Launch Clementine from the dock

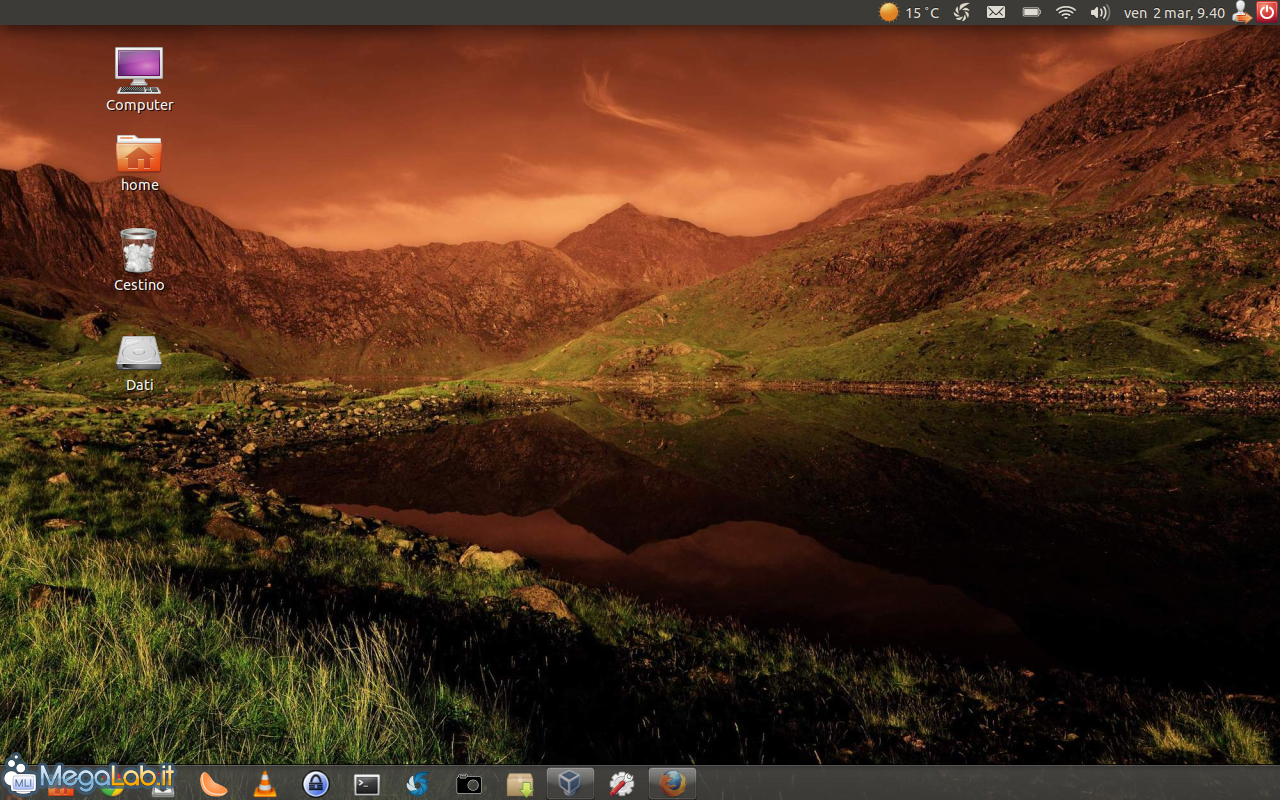pos(213,784)
